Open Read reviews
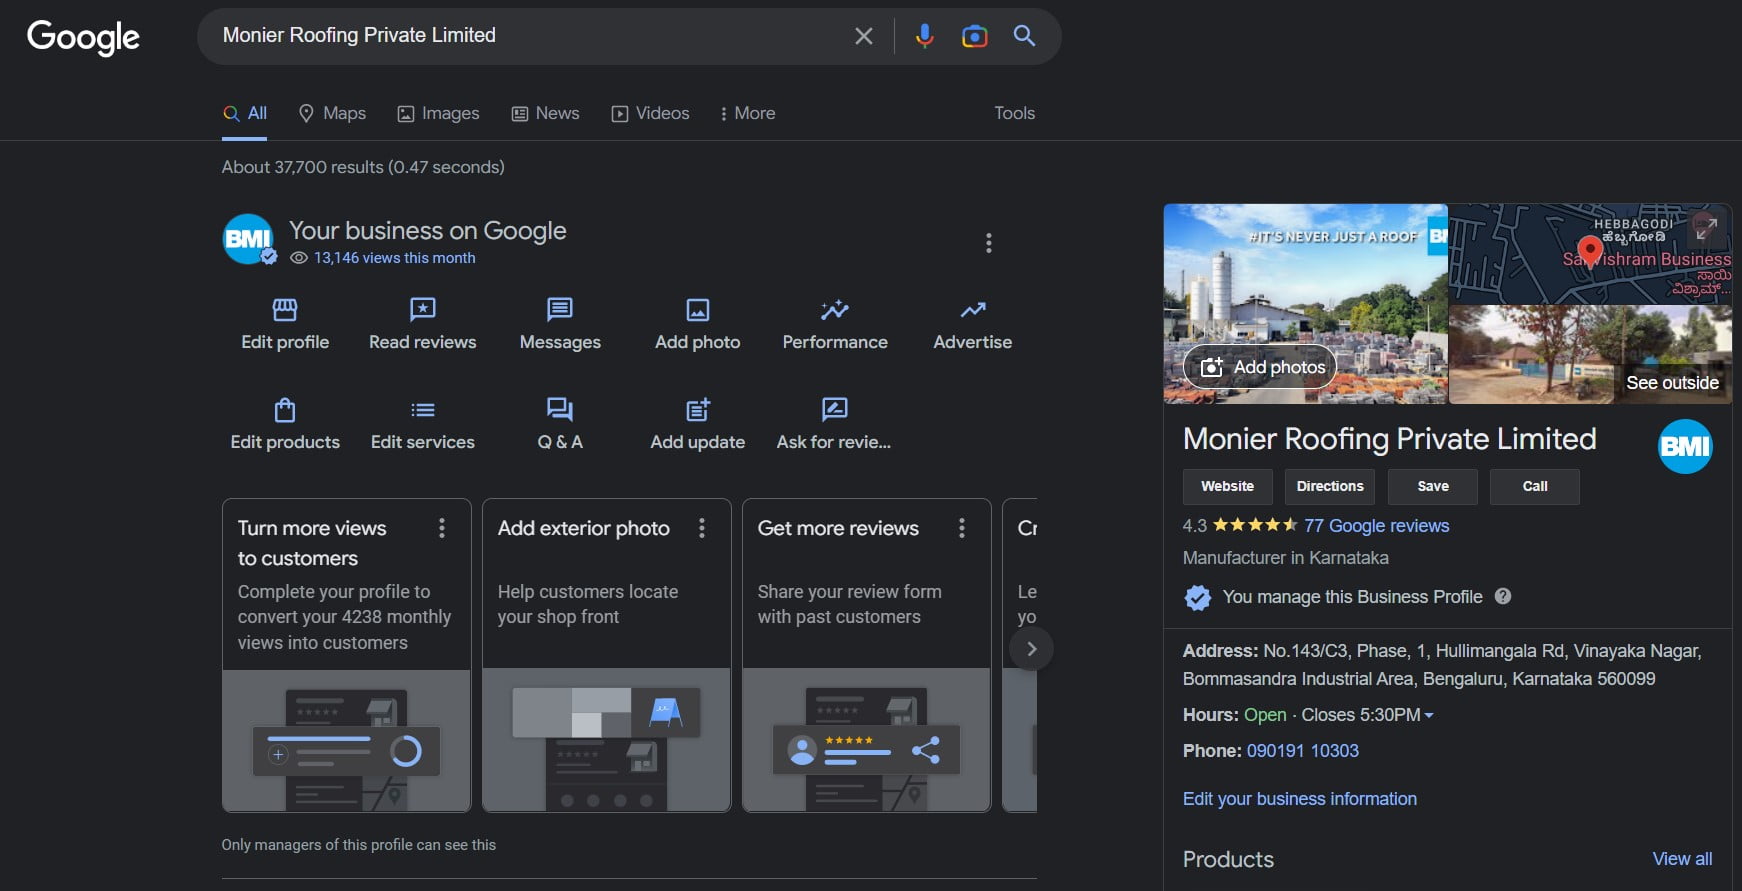The width and height of the screenshot is (1742, 891). click(x=423, y=324)
